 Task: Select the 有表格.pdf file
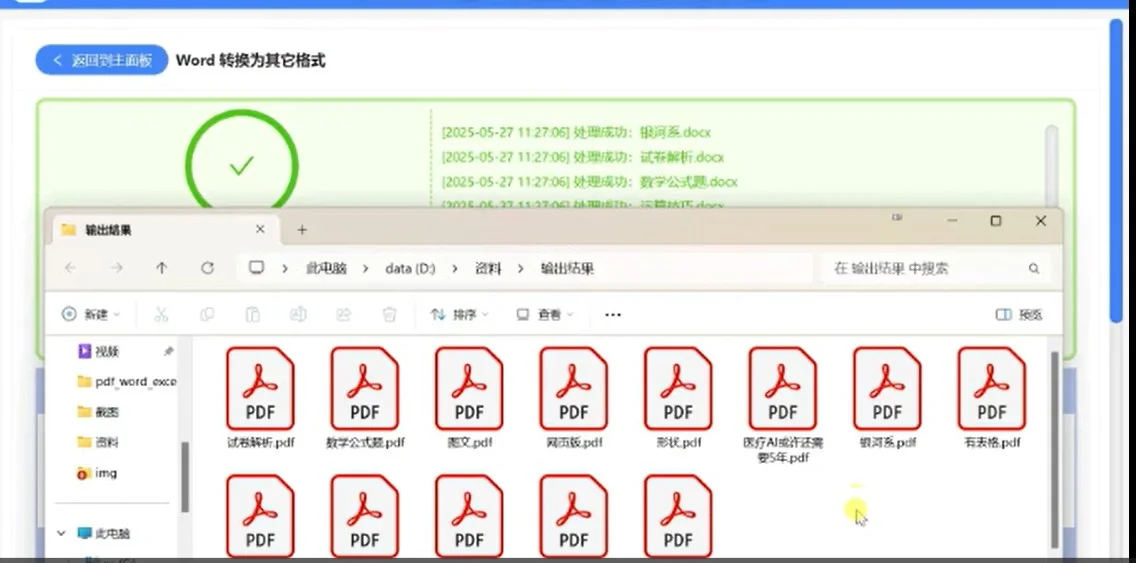point(992,397)
